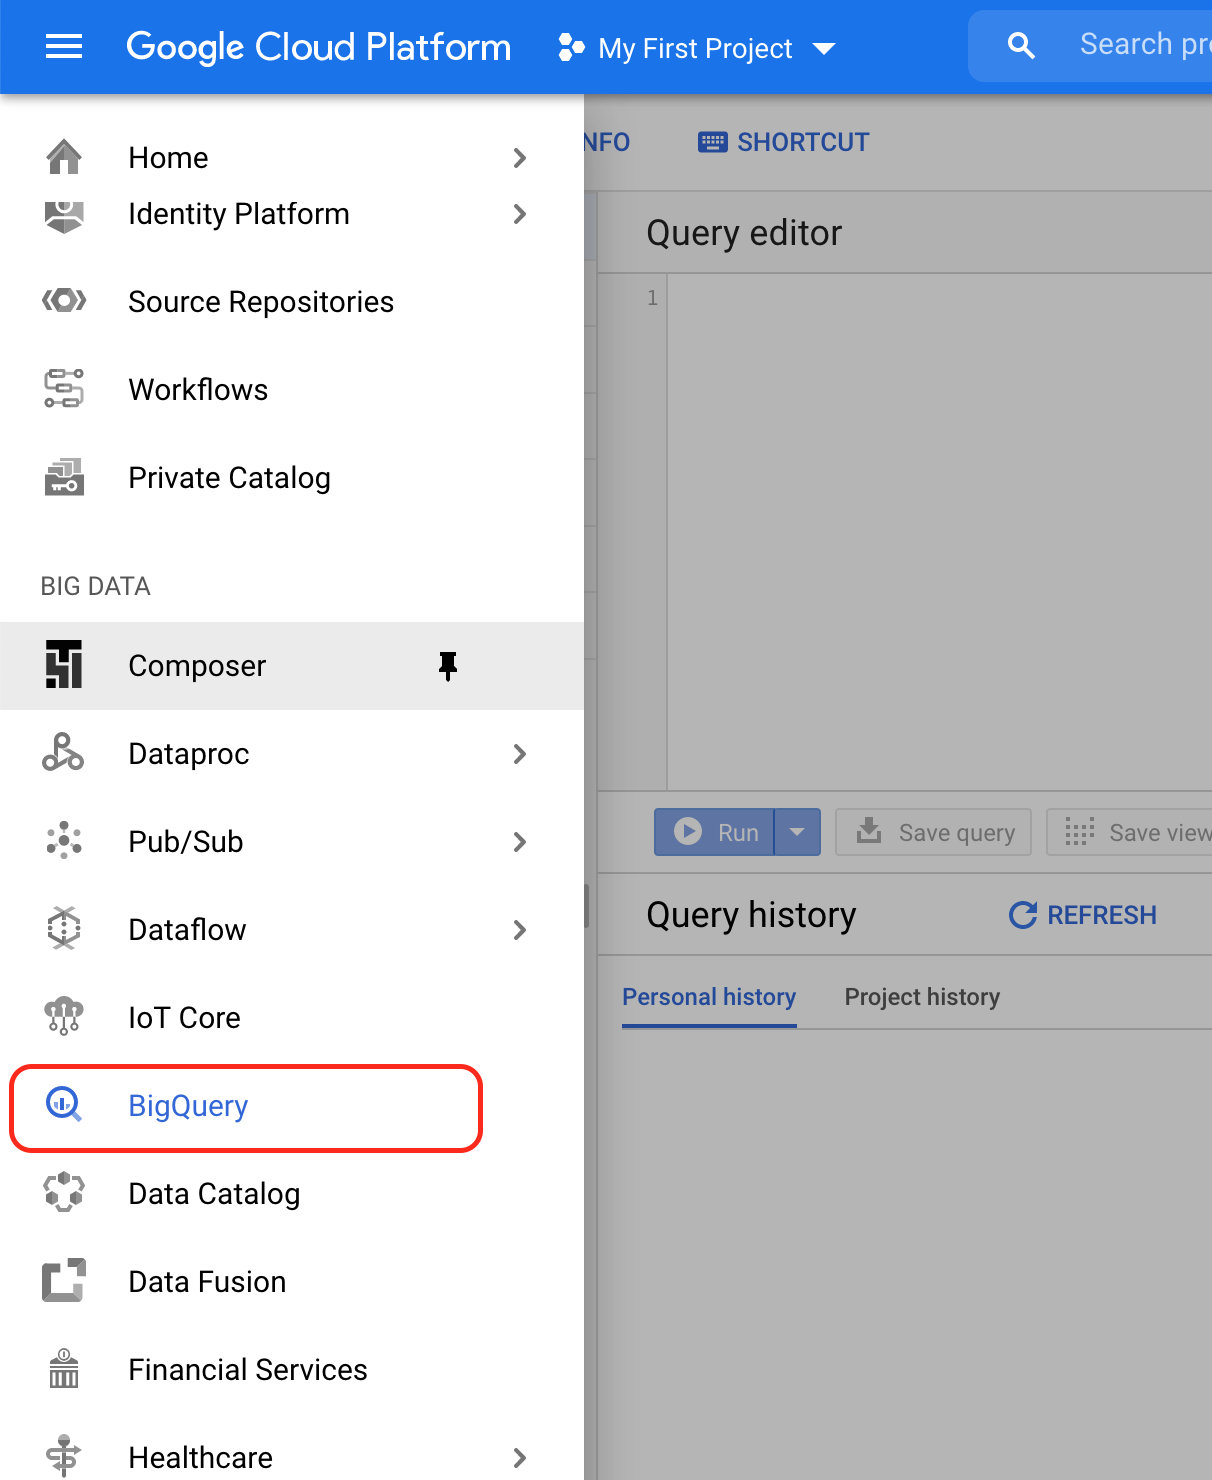Viewport: 1212px width, 1480px height.
Task: Click the Pub/Sub label
Action: [x=186, y=842]
